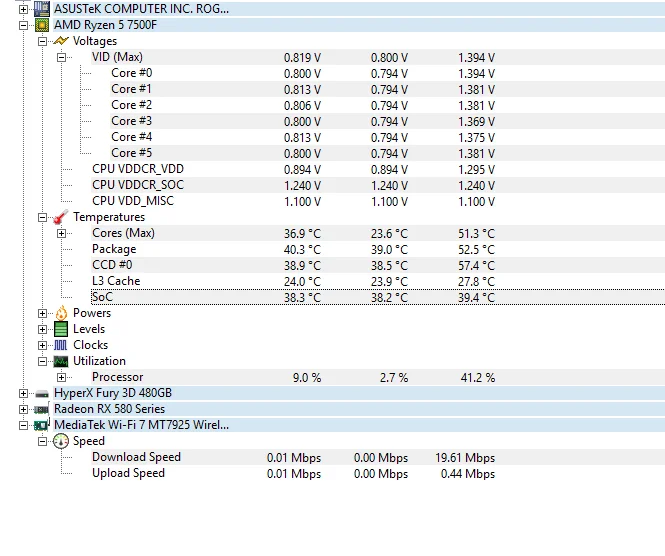Click the Radeon RX 580 graphics card icon
This screenshot has width=665, height=556.
click(x=42, y=409)
